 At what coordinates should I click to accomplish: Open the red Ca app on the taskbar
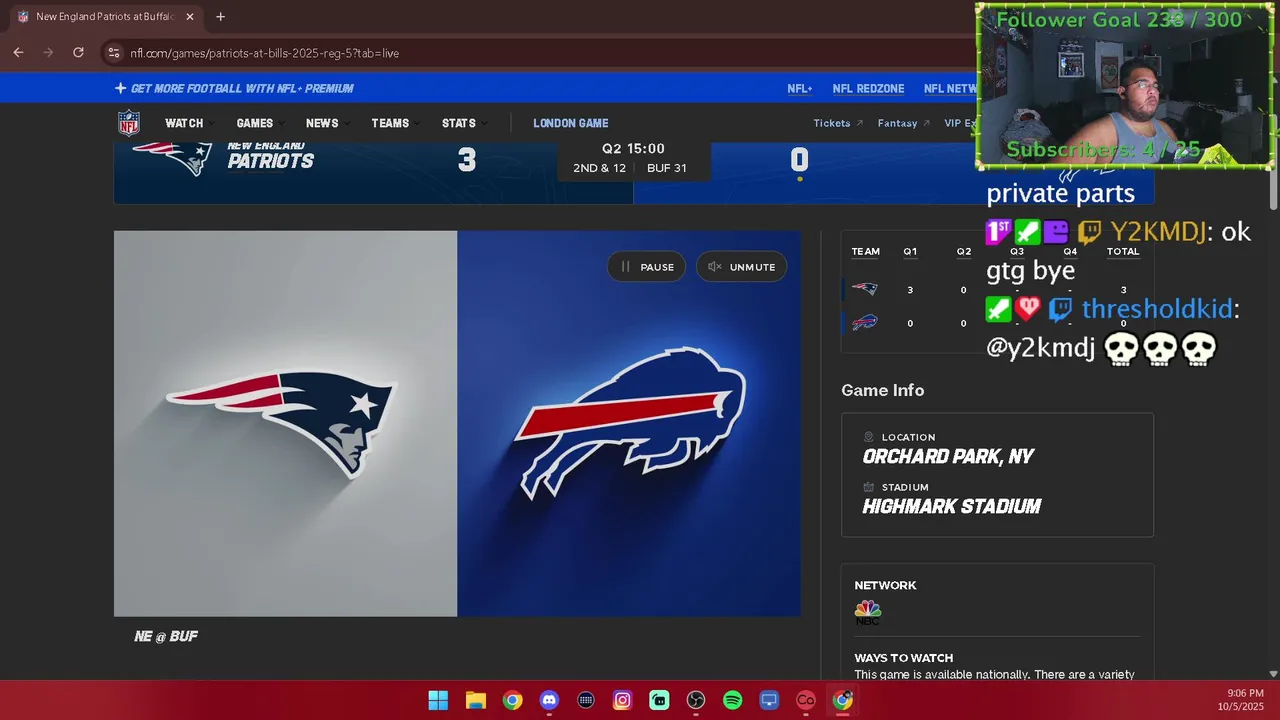coord(806,700)
